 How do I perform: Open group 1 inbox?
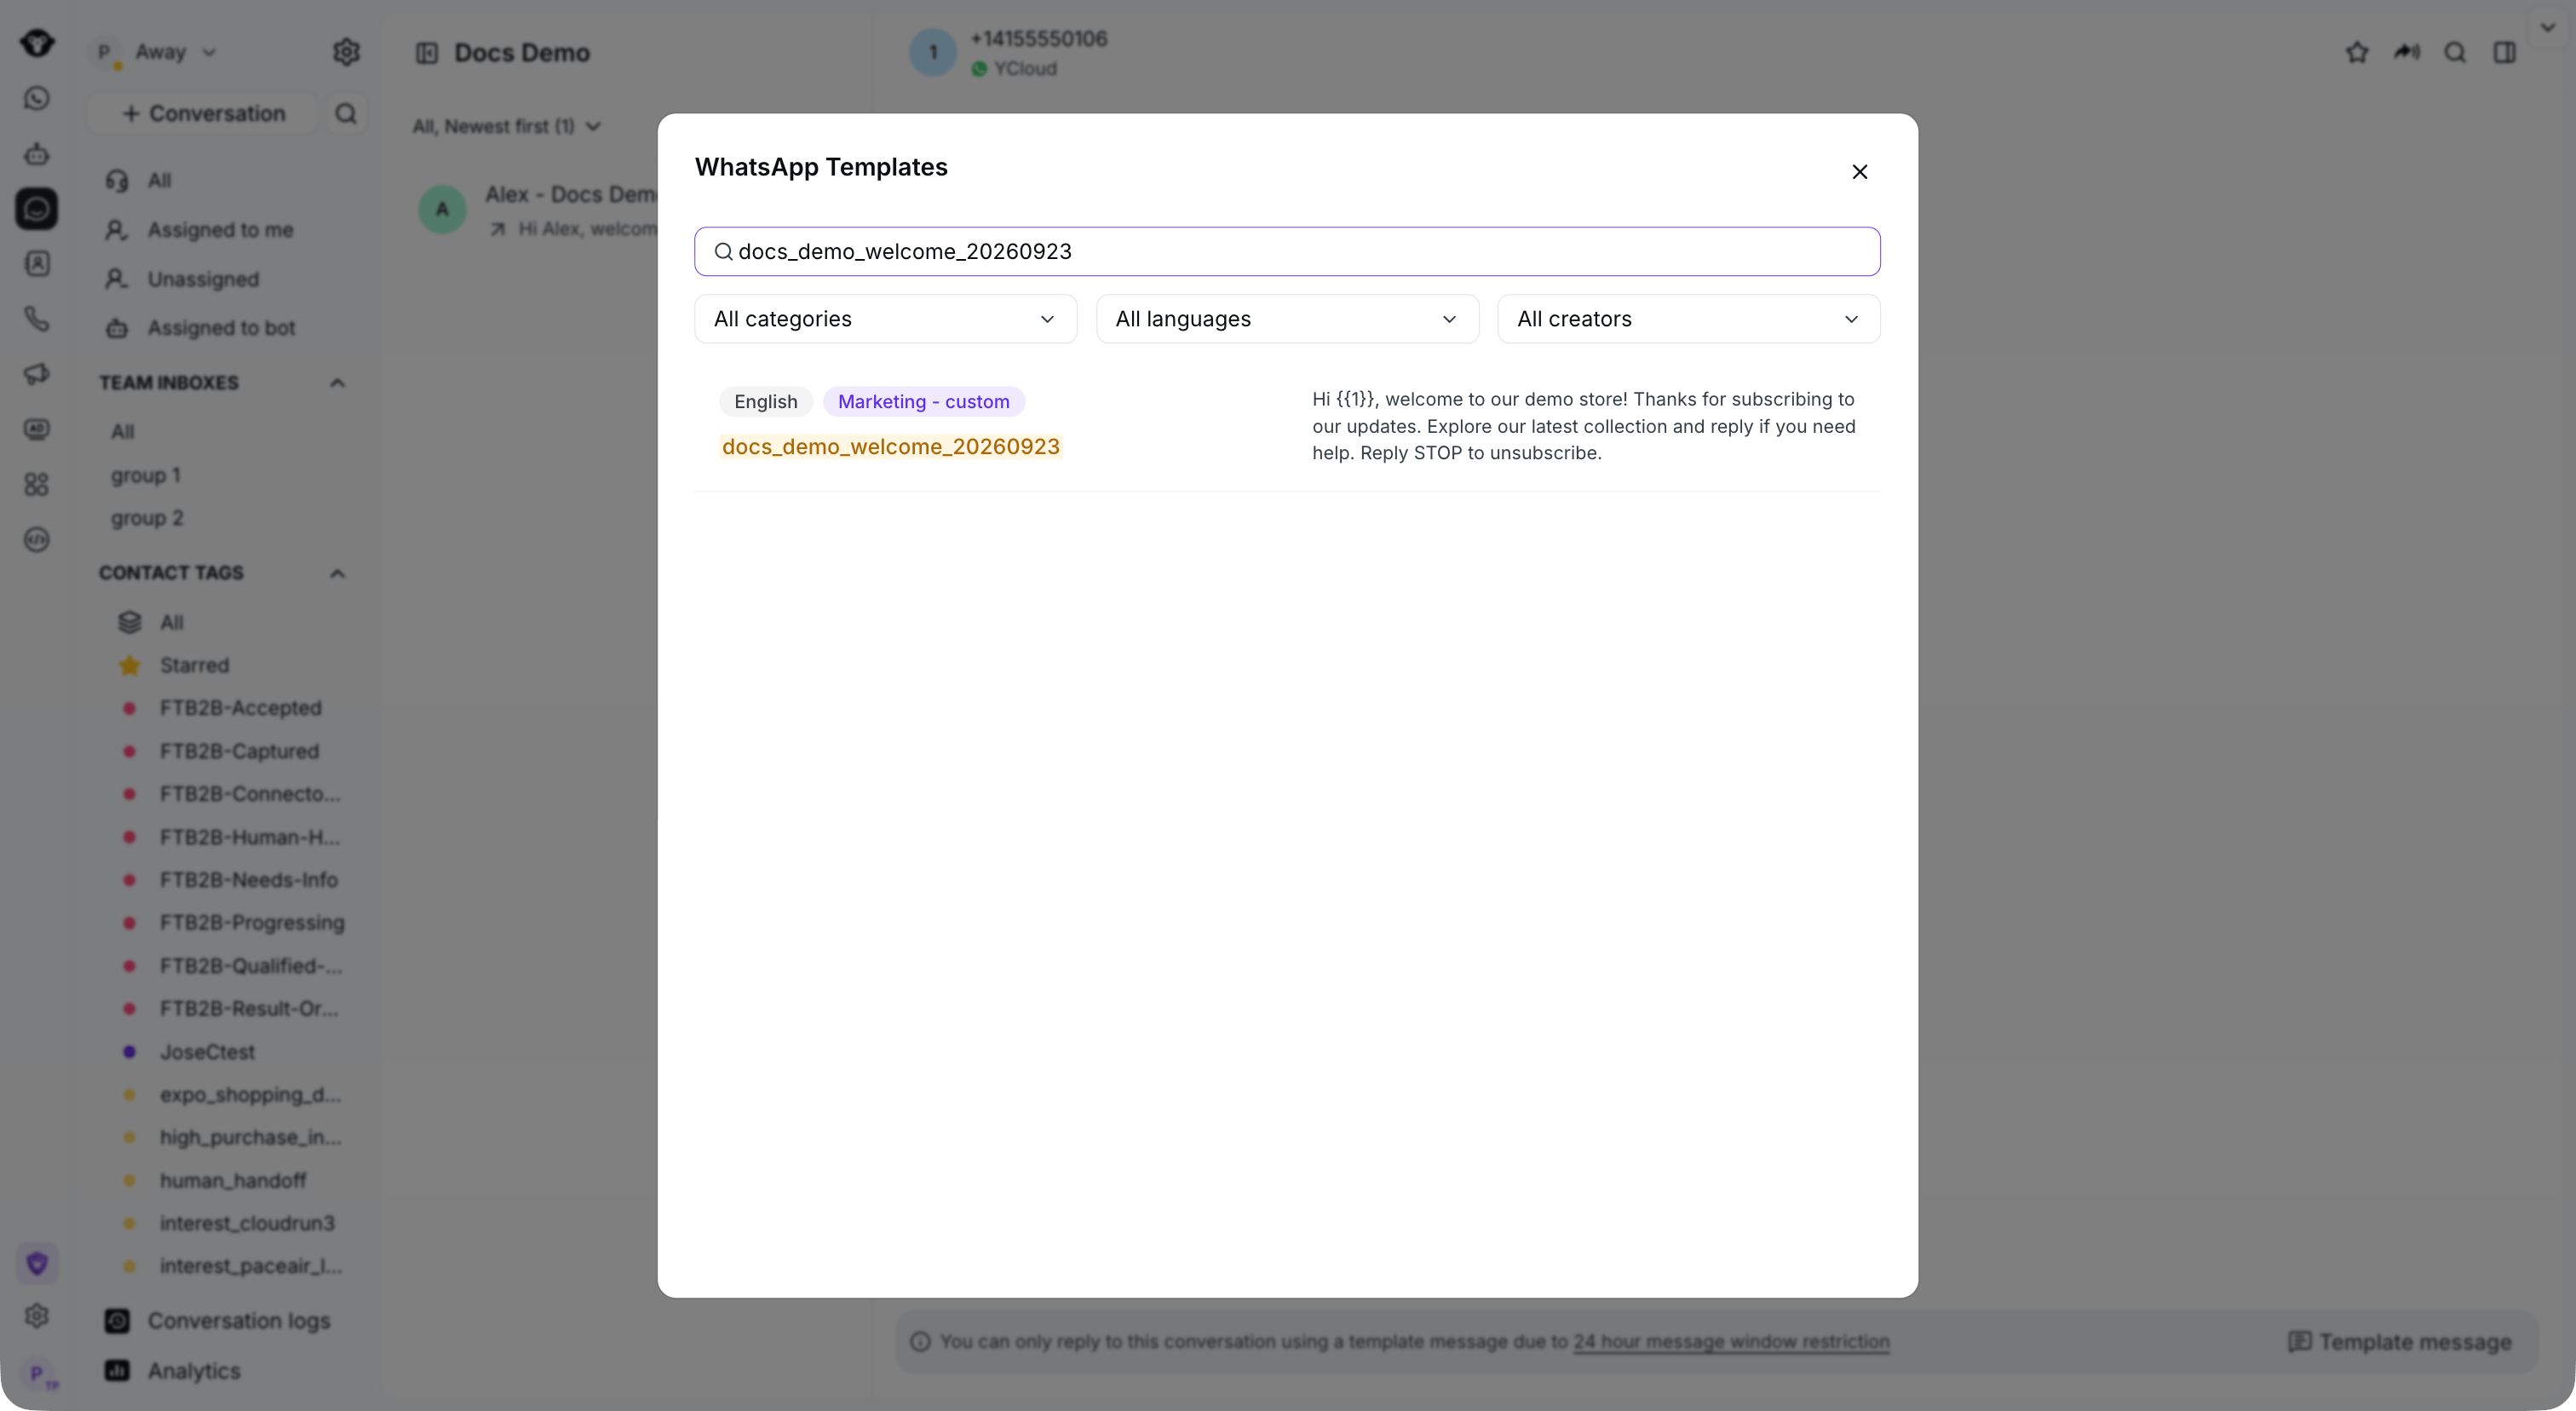(146, 475)
